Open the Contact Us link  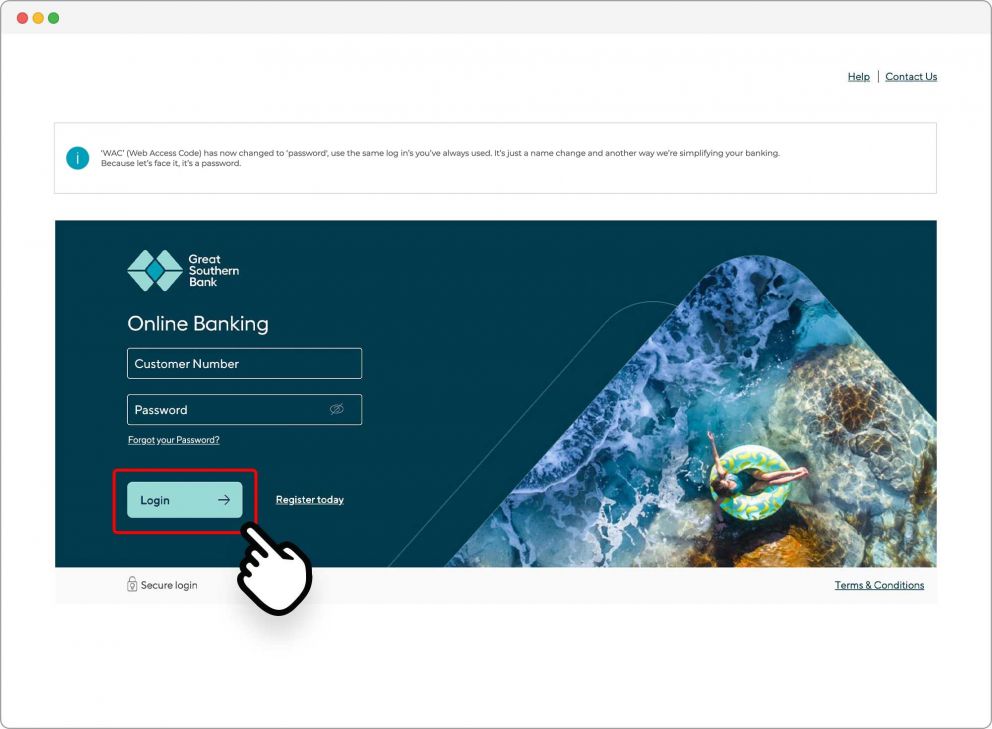point(911,77)
